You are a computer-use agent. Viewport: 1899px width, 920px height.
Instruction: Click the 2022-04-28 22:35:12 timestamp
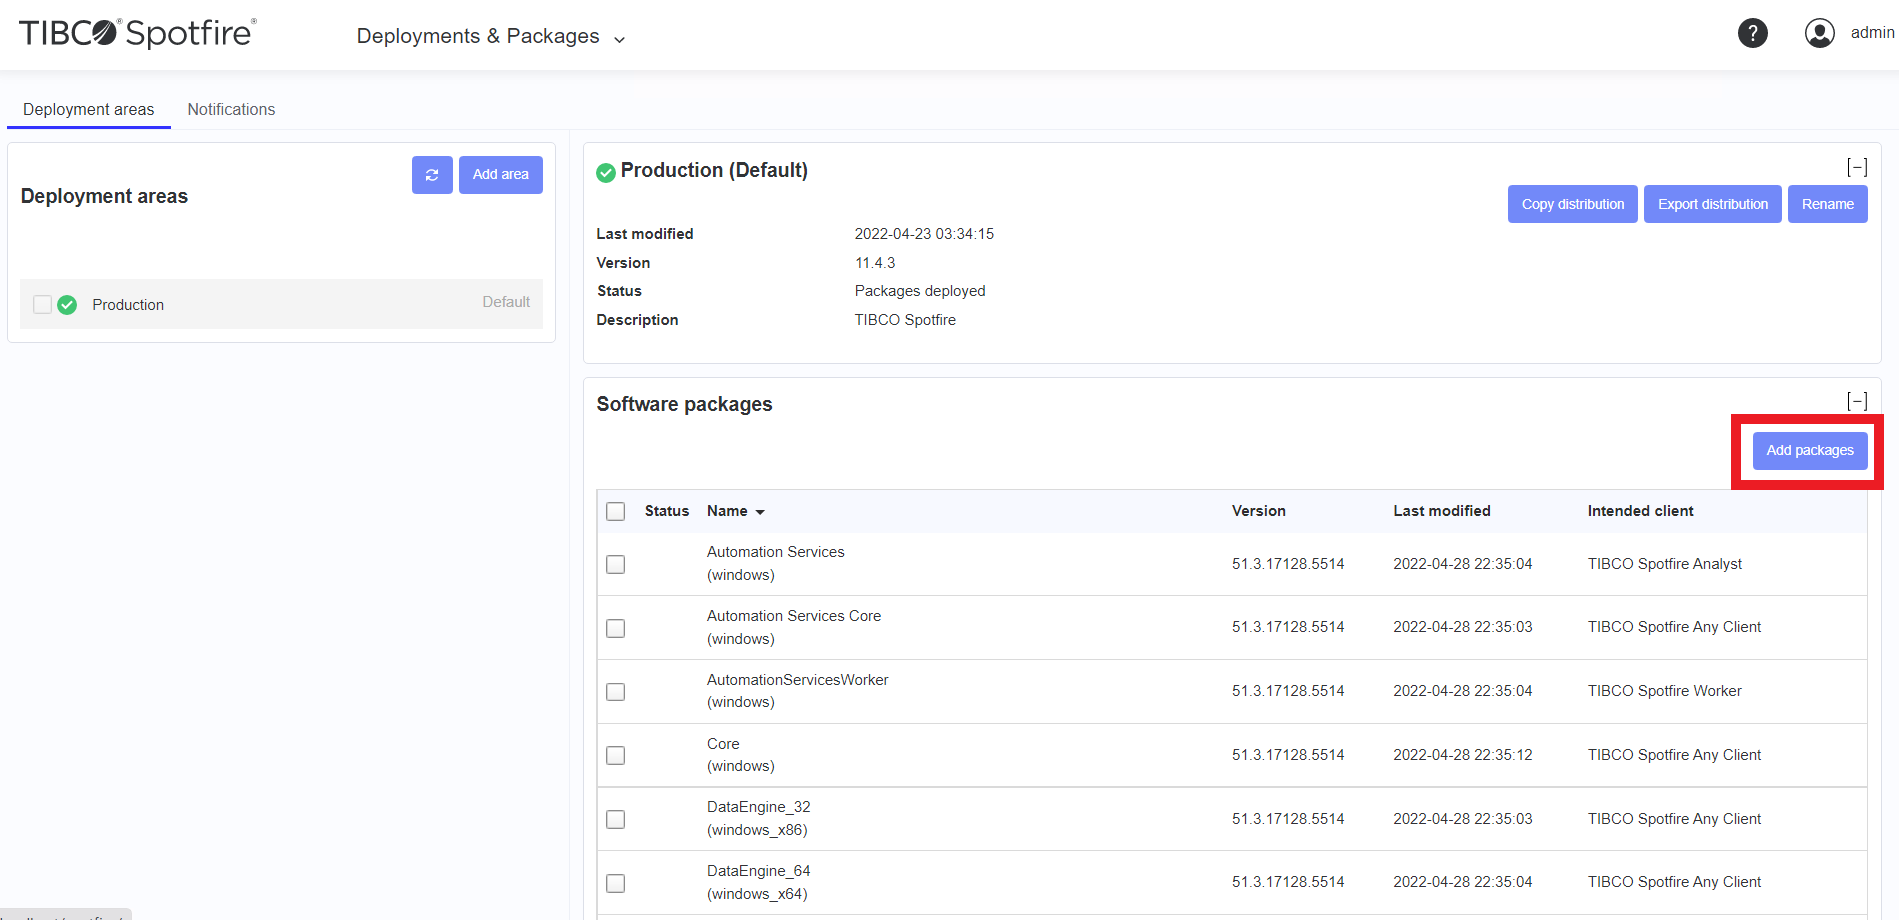pyautogui.click(x=1463, y=755)
